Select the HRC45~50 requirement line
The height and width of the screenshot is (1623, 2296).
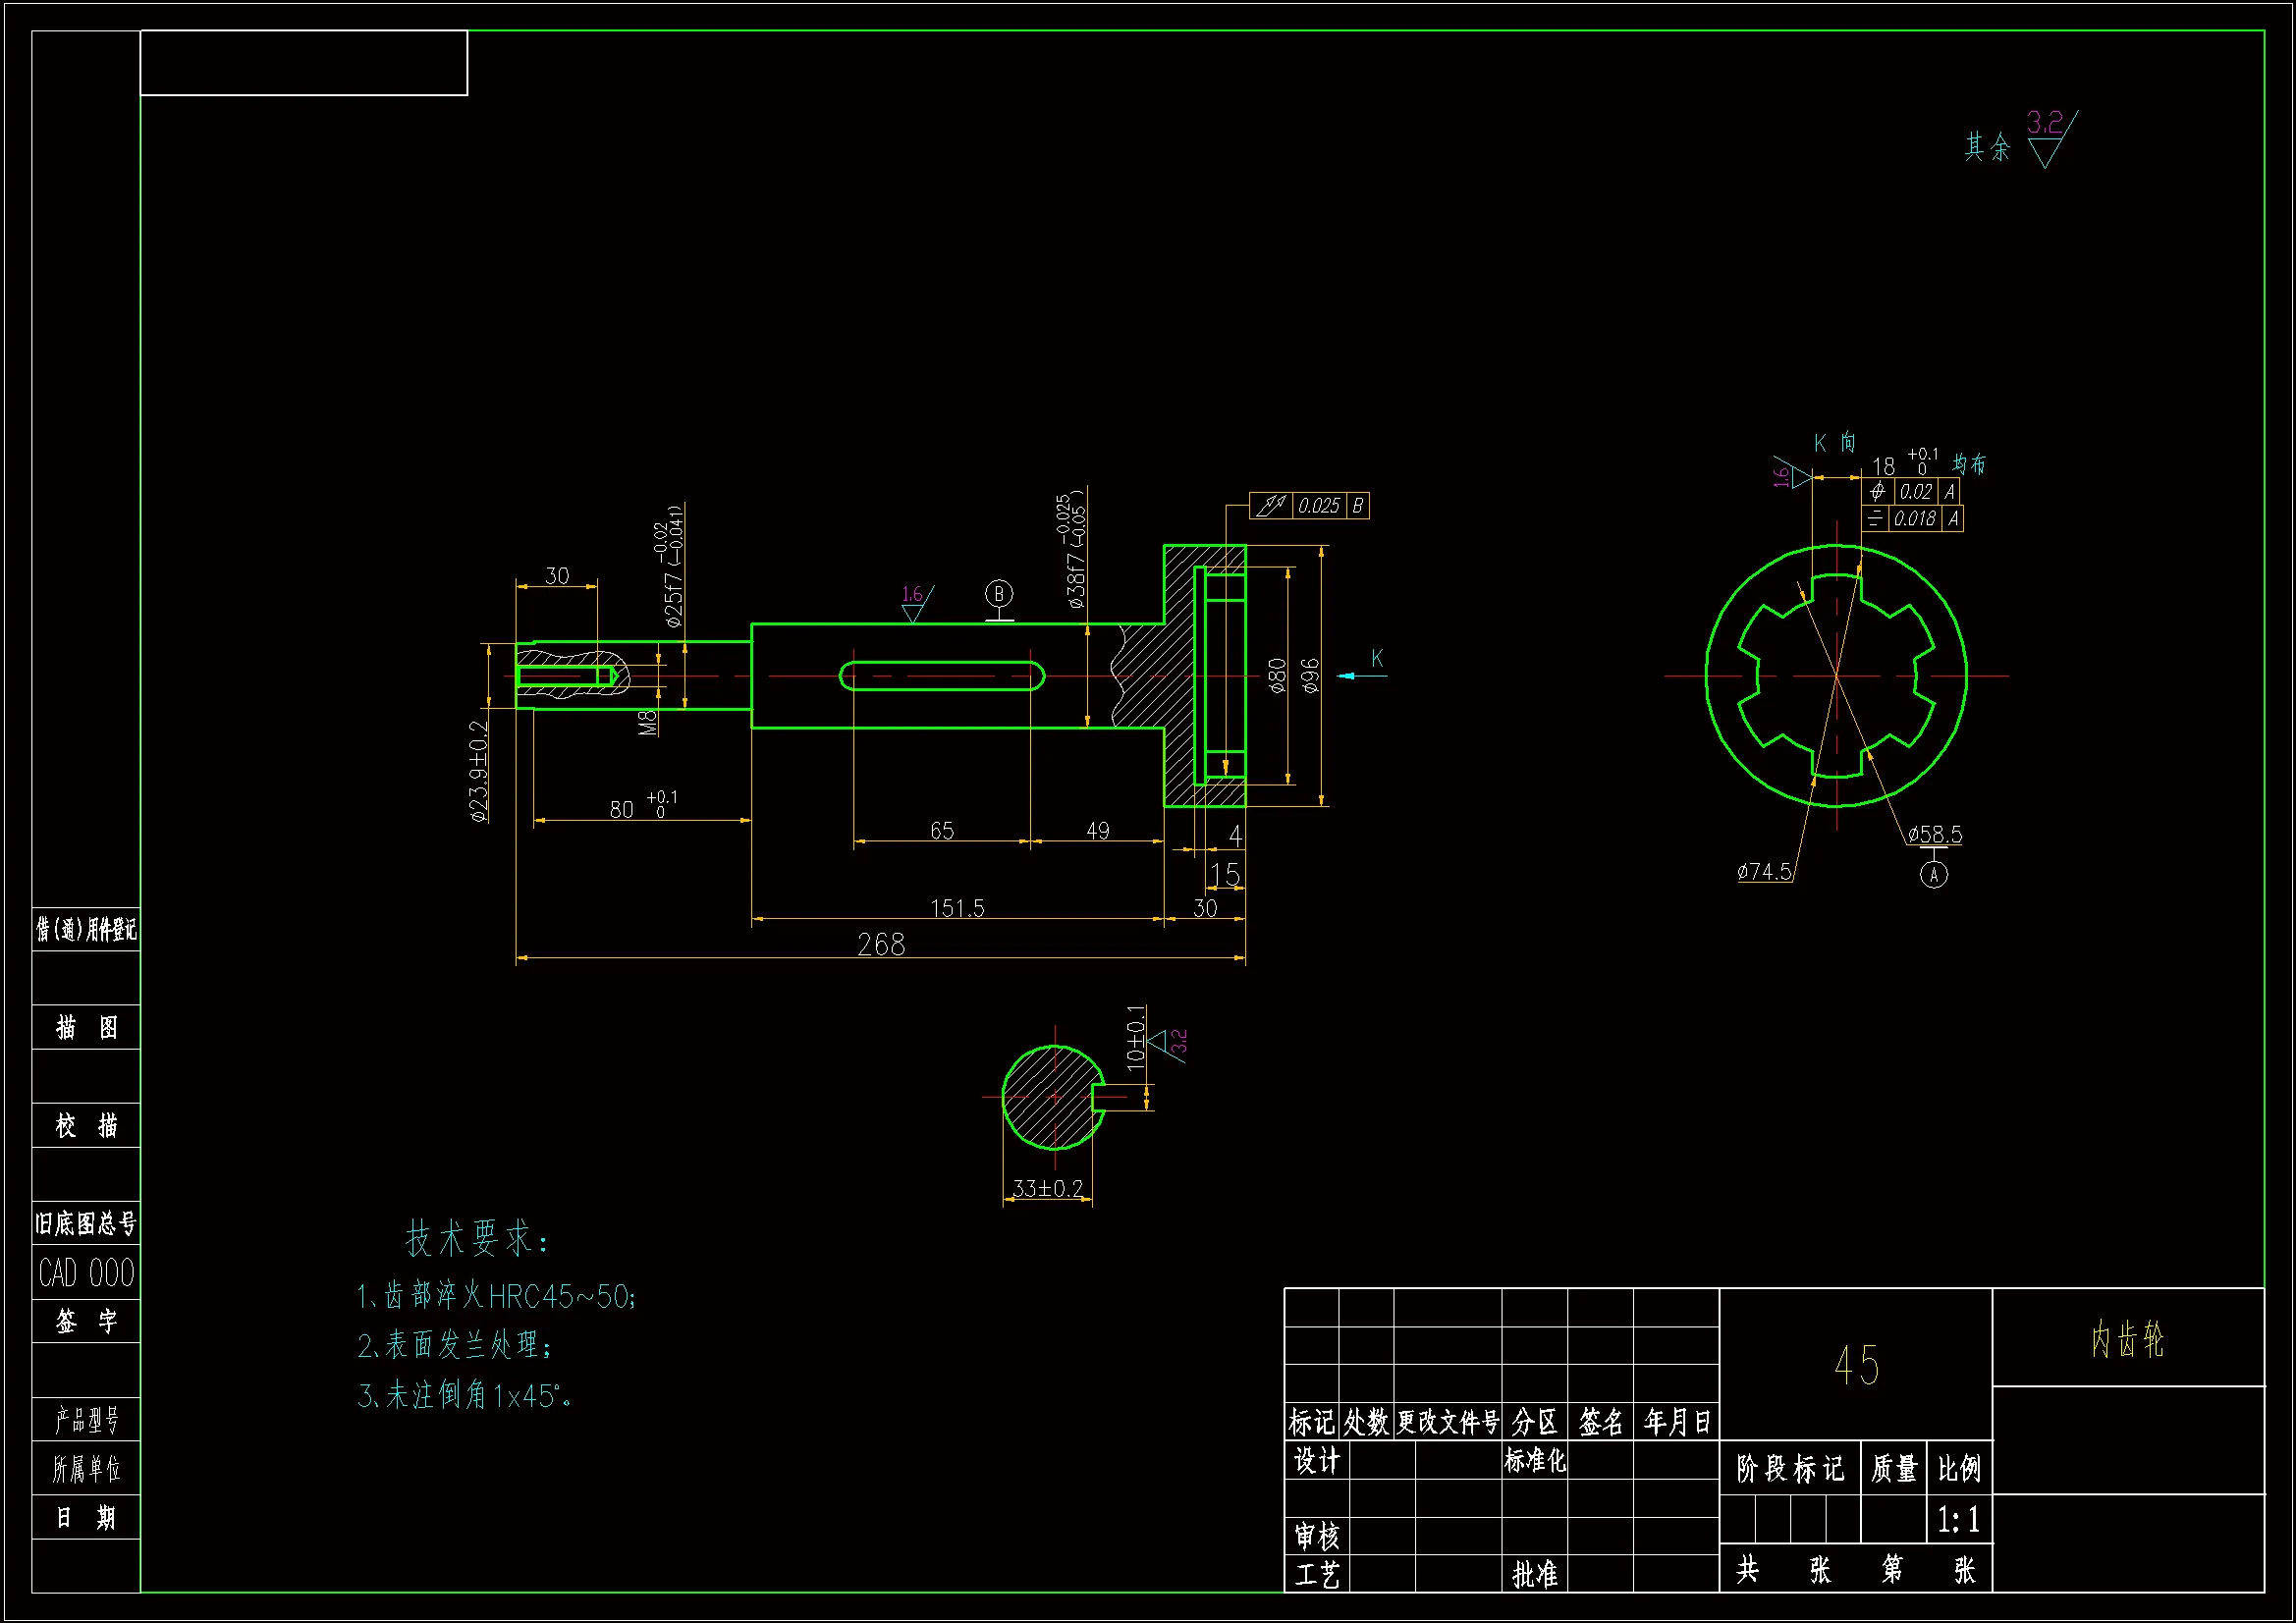497,1296
